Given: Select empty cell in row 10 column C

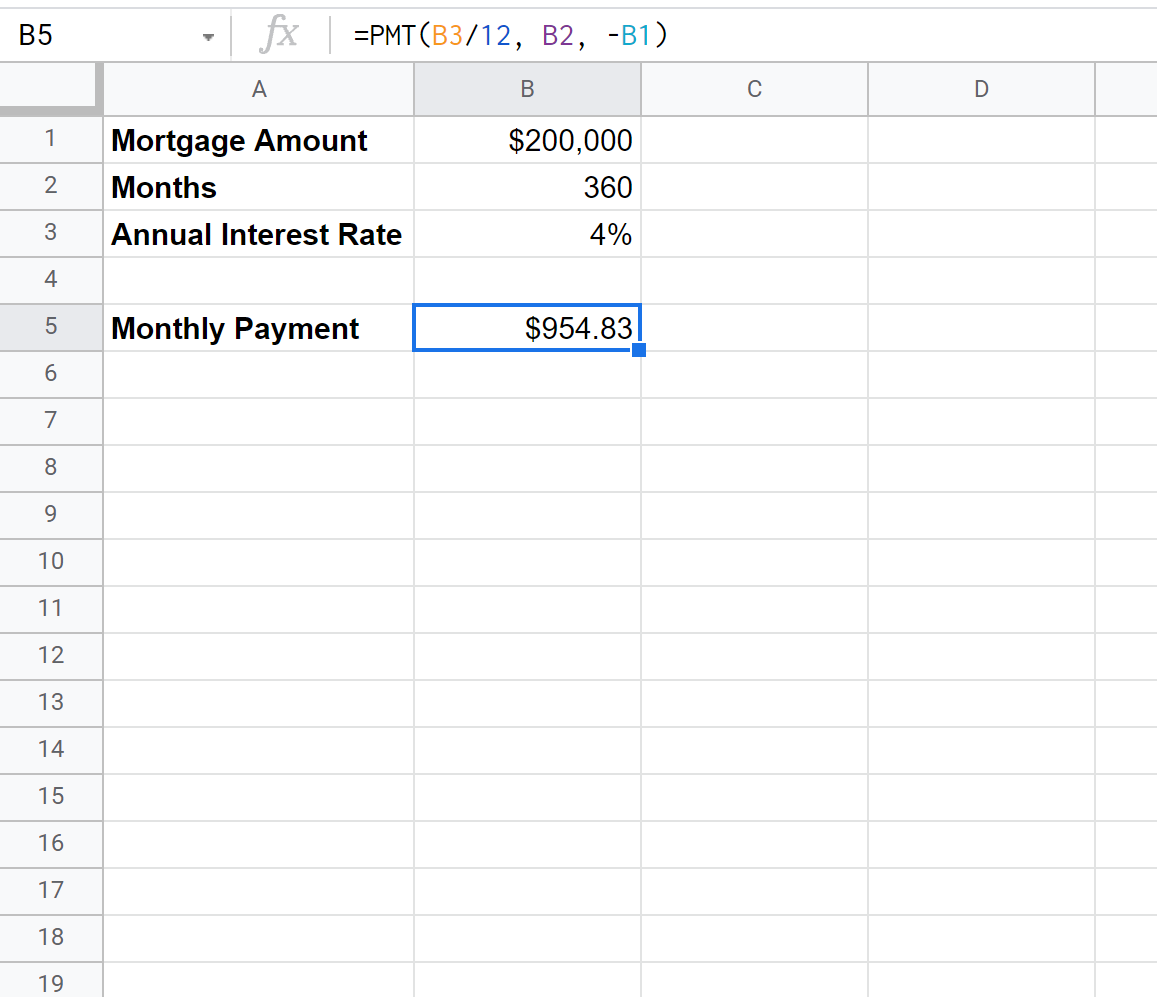Looking at the screenshot, I should [754, 562].
